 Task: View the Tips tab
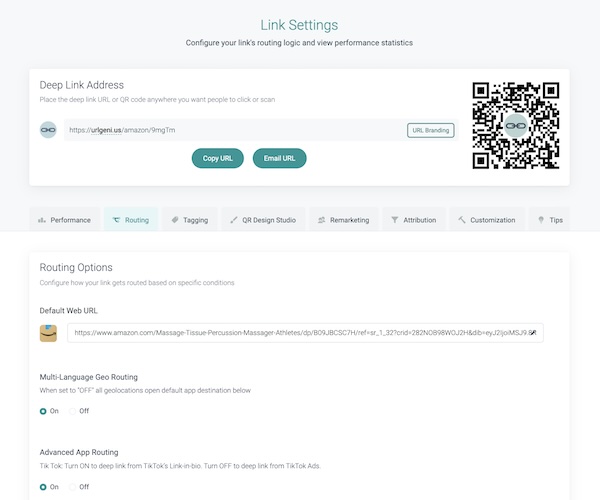point(549,220)
